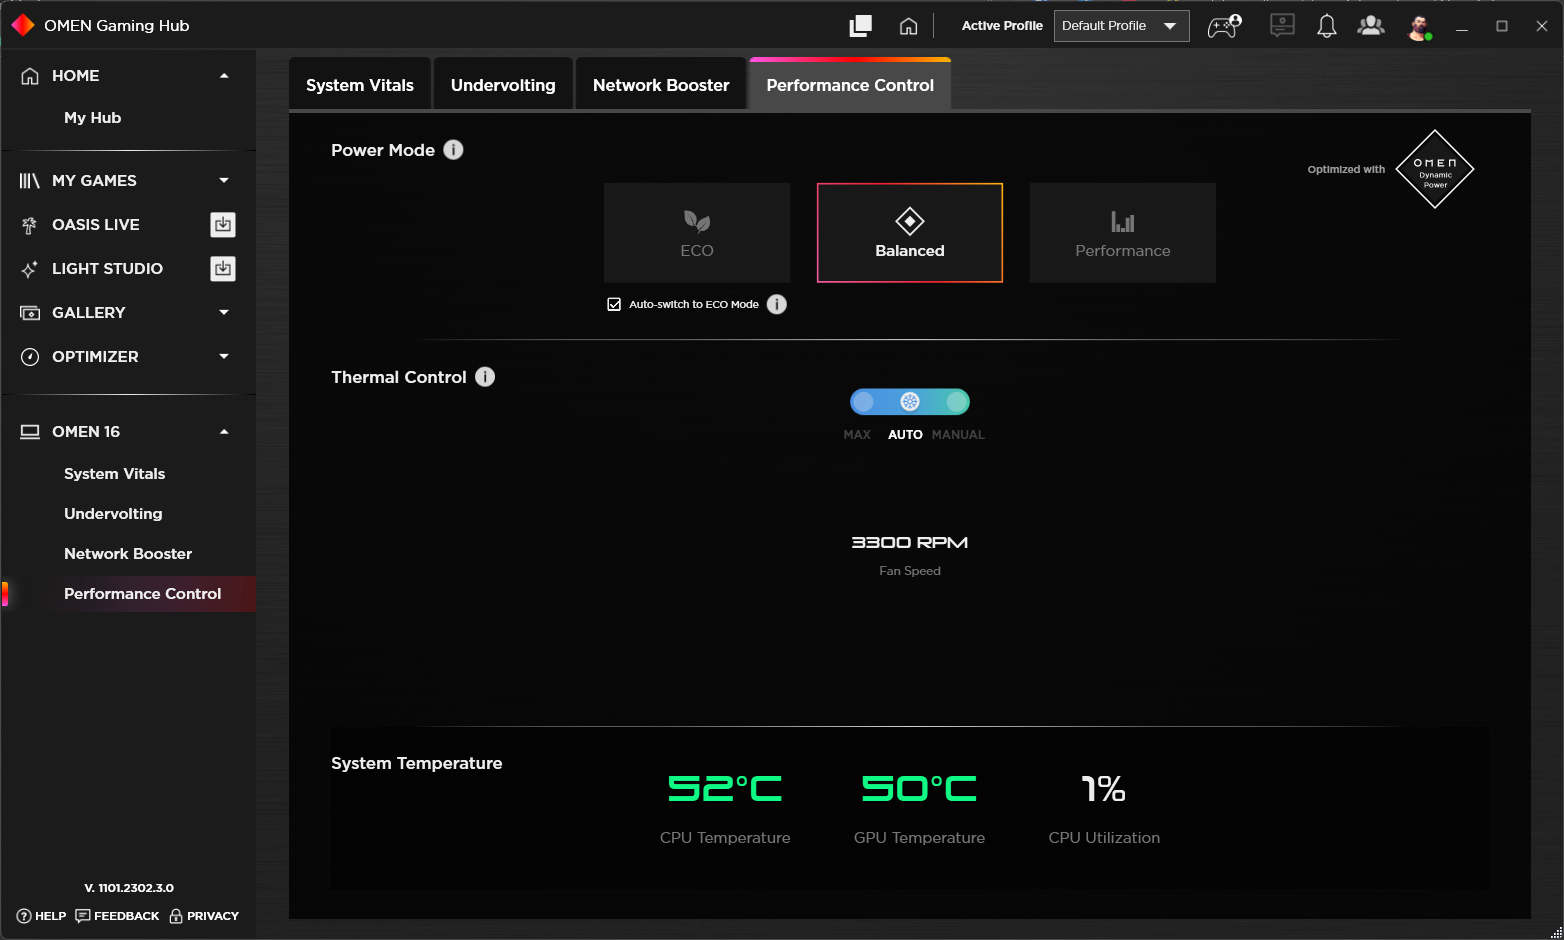This screenshot has height=940, width=1564.
Task: Click the PRIVACY link at bottom
Action: point(204,916)
